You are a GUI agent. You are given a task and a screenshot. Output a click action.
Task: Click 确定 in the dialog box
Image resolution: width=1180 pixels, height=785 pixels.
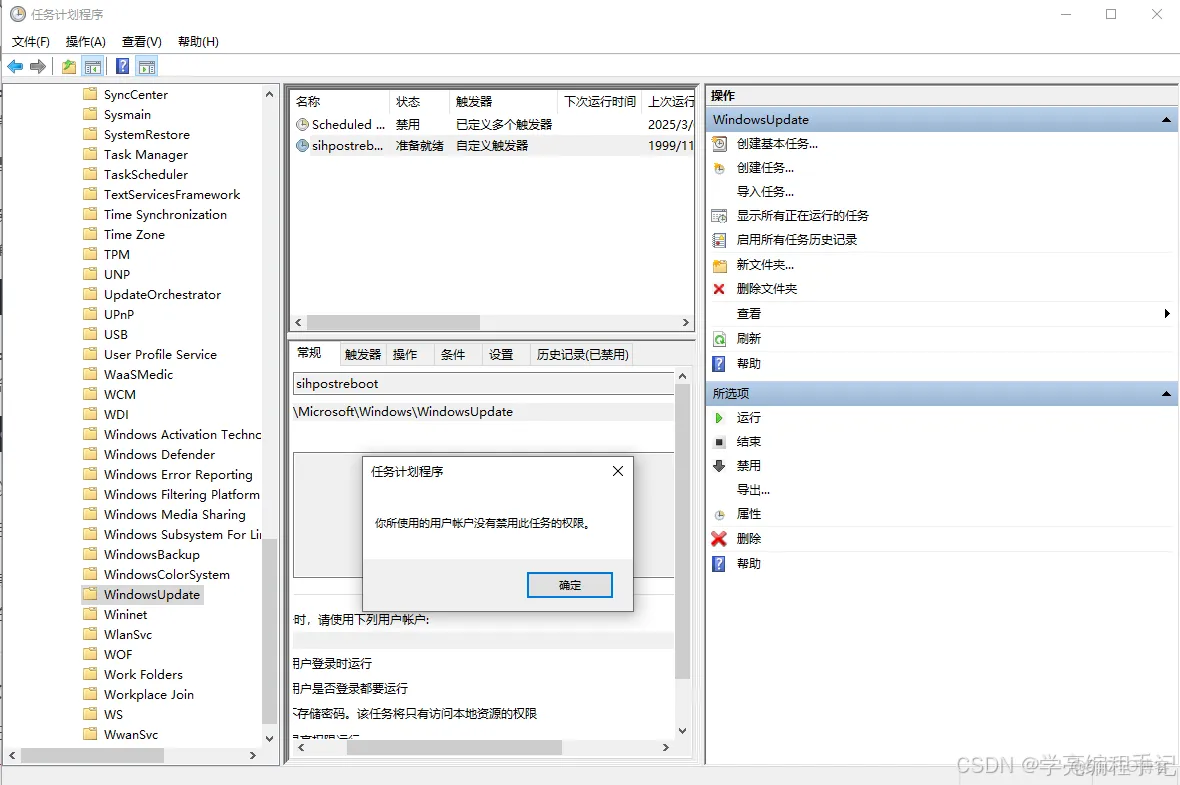tap(569, 585)
